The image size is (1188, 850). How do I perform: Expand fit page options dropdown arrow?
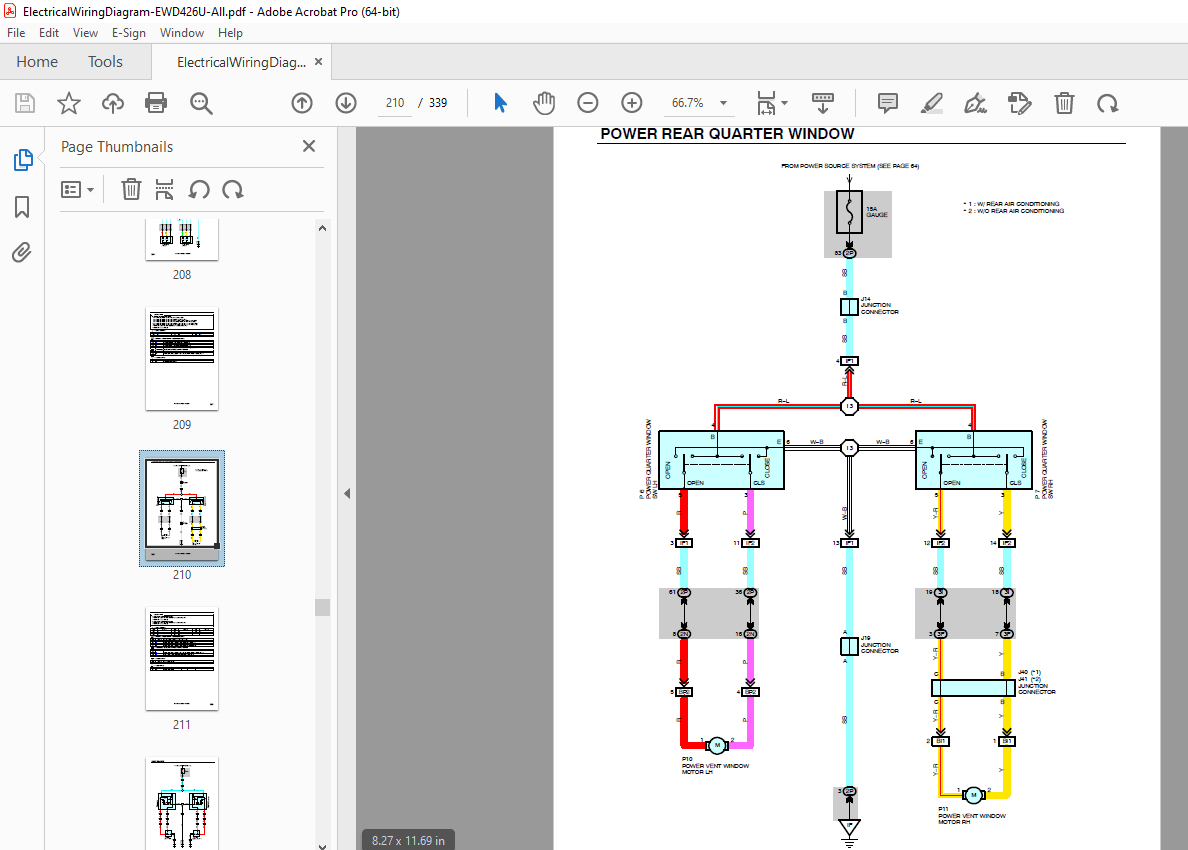click(784, 103)
